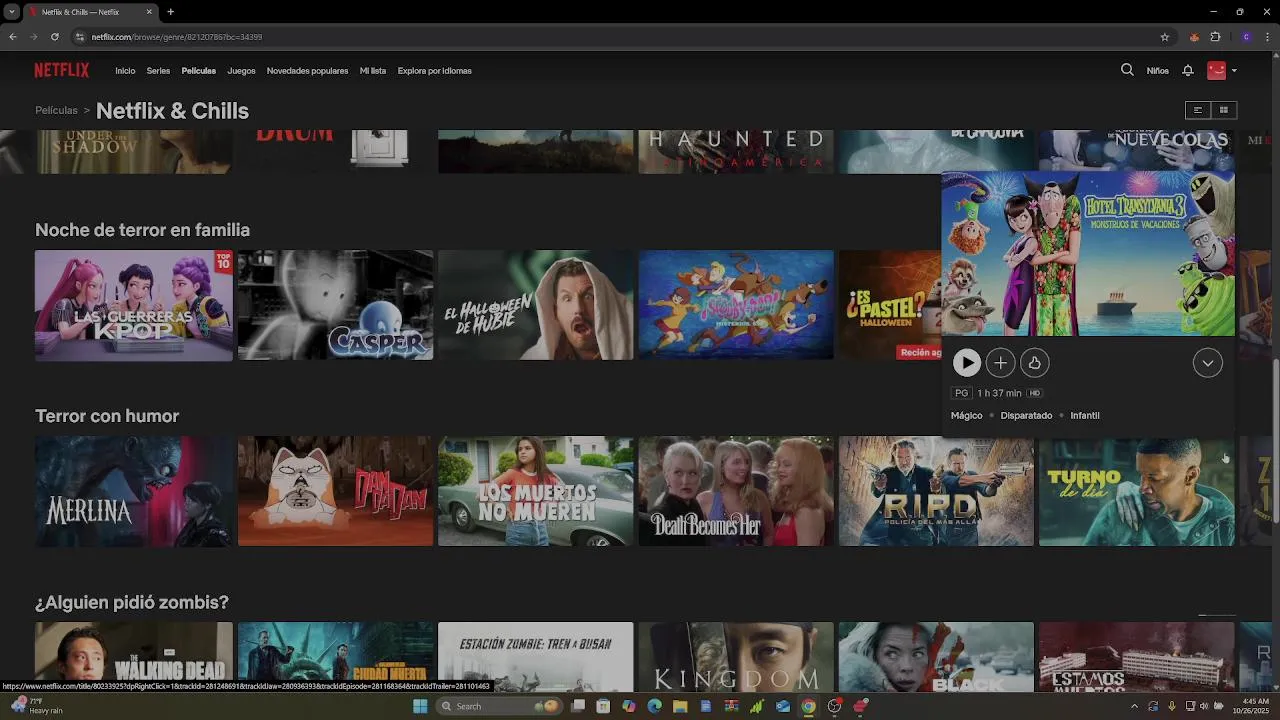Viewport: 1280px width, 720px height.
Task: Select the Películas navigation item
Action: [x=198, y=71]
